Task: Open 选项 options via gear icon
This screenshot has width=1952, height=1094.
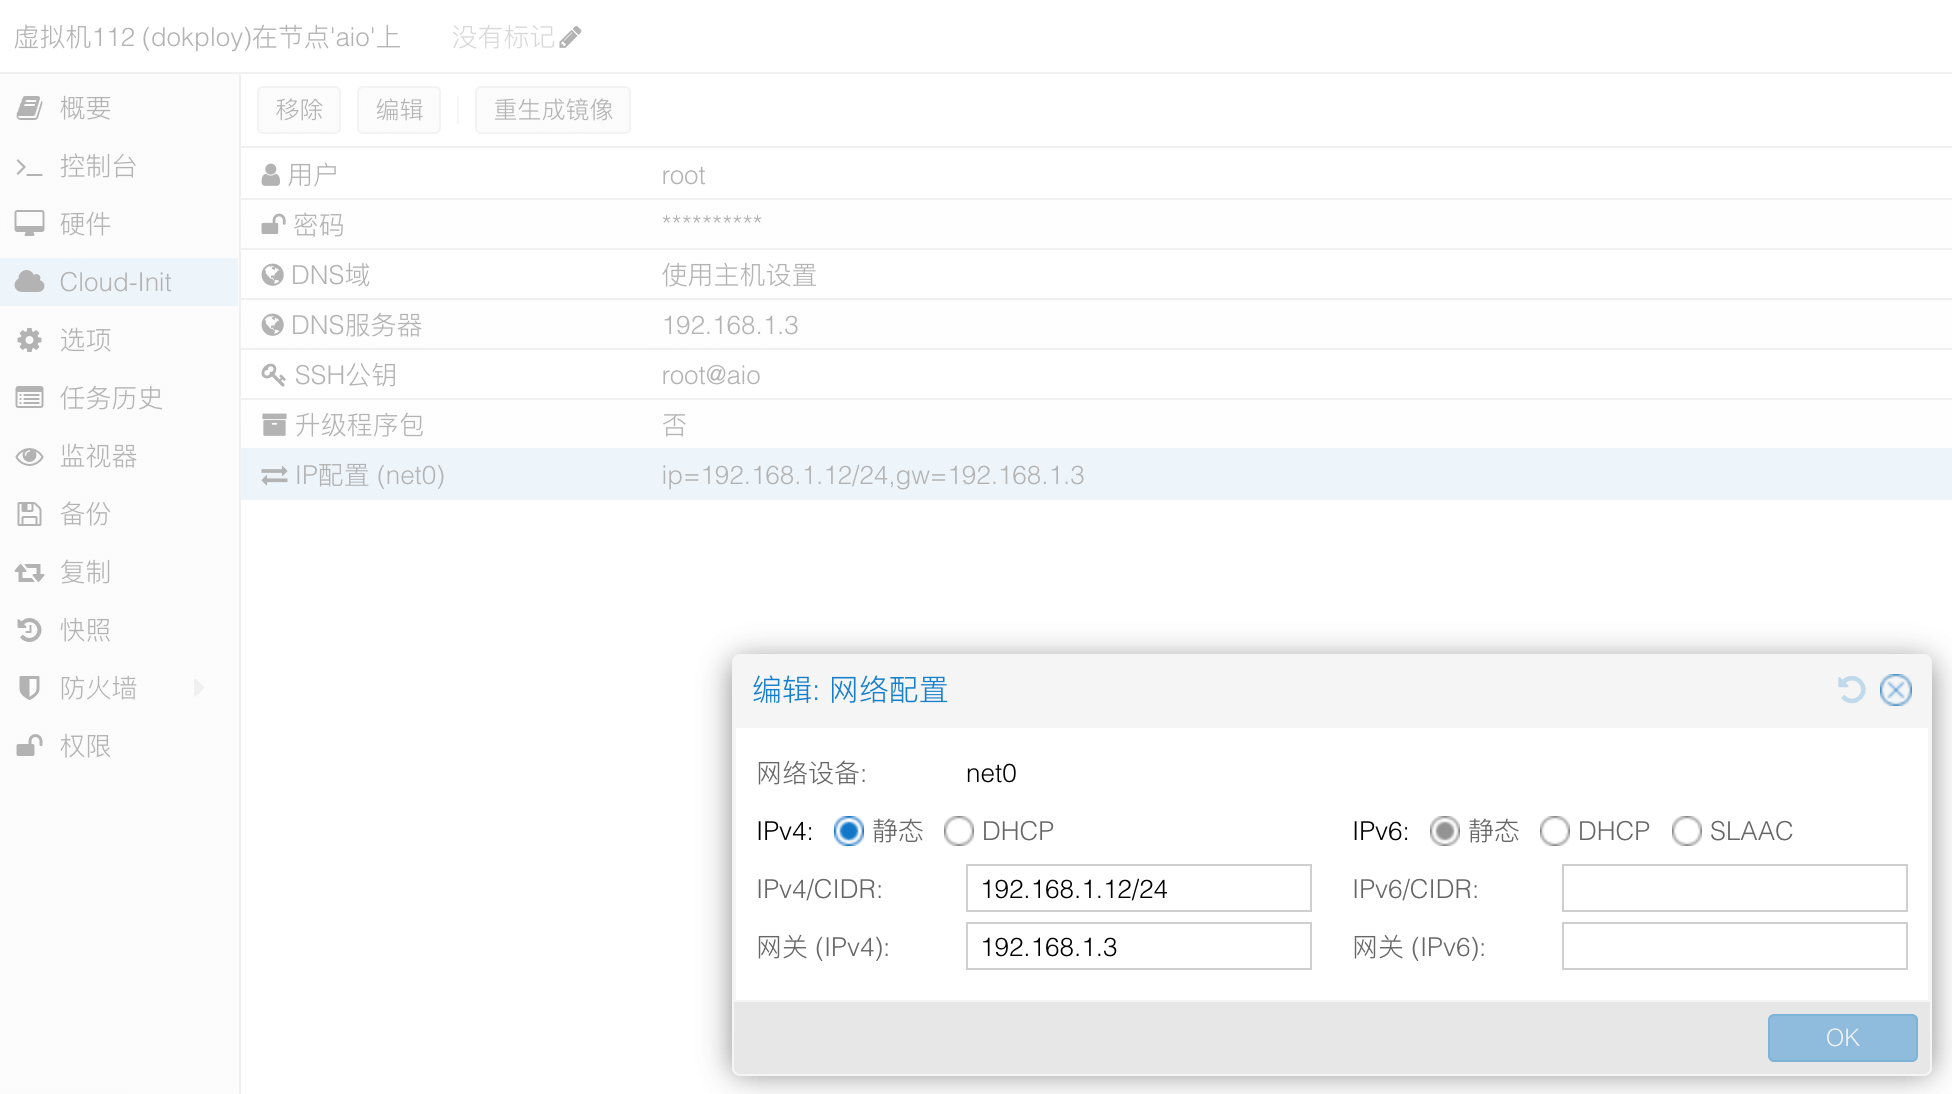Action: click(29, 340)
